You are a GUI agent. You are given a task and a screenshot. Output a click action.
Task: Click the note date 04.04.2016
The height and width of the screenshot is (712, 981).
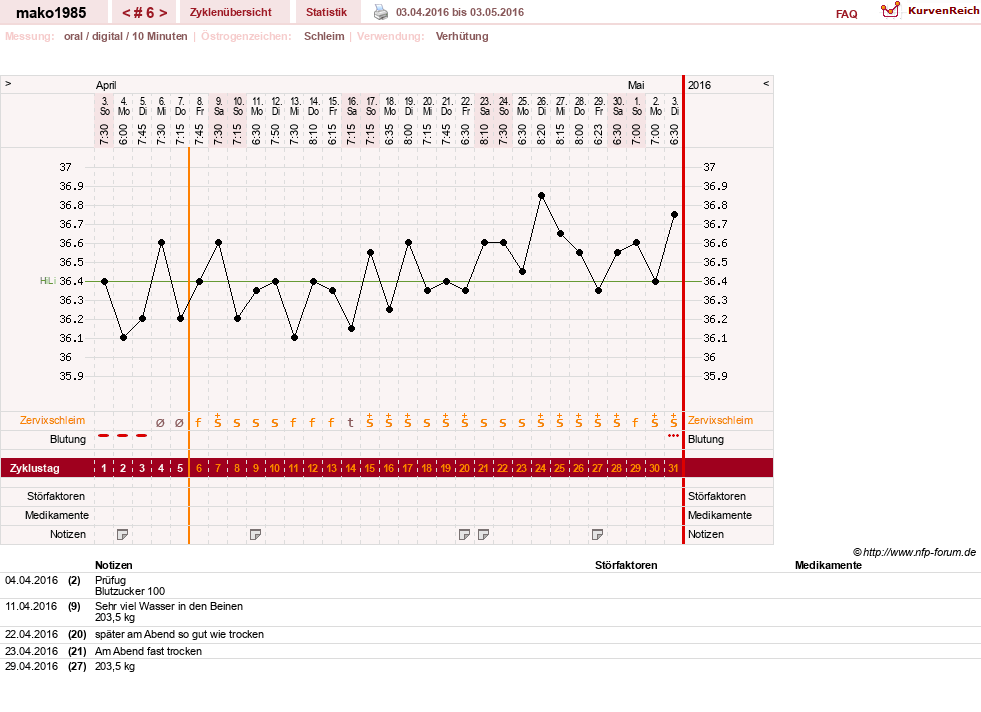(31, 580)
